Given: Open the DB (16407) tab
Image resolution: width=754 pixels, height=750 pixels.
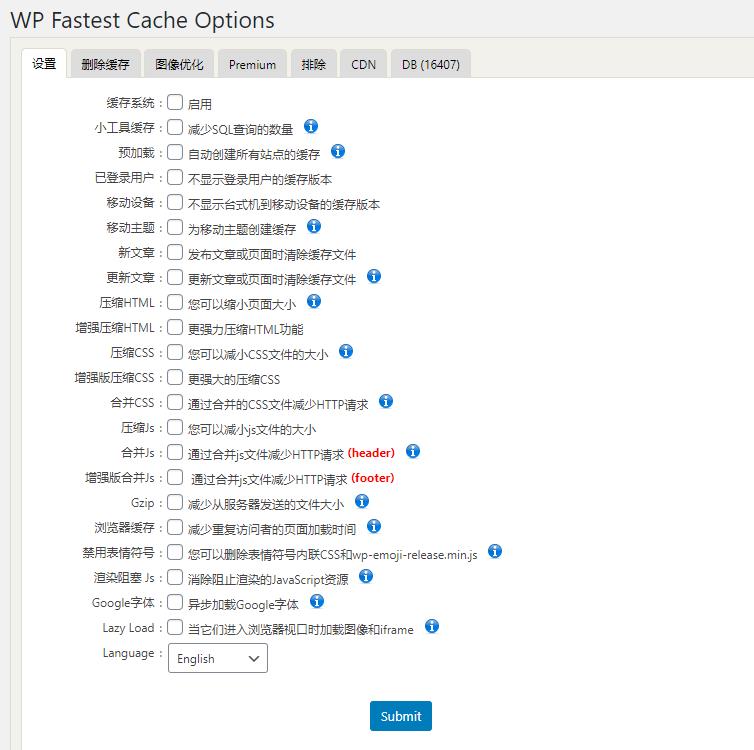Looking at the screenshot, I should coord(431,64).
